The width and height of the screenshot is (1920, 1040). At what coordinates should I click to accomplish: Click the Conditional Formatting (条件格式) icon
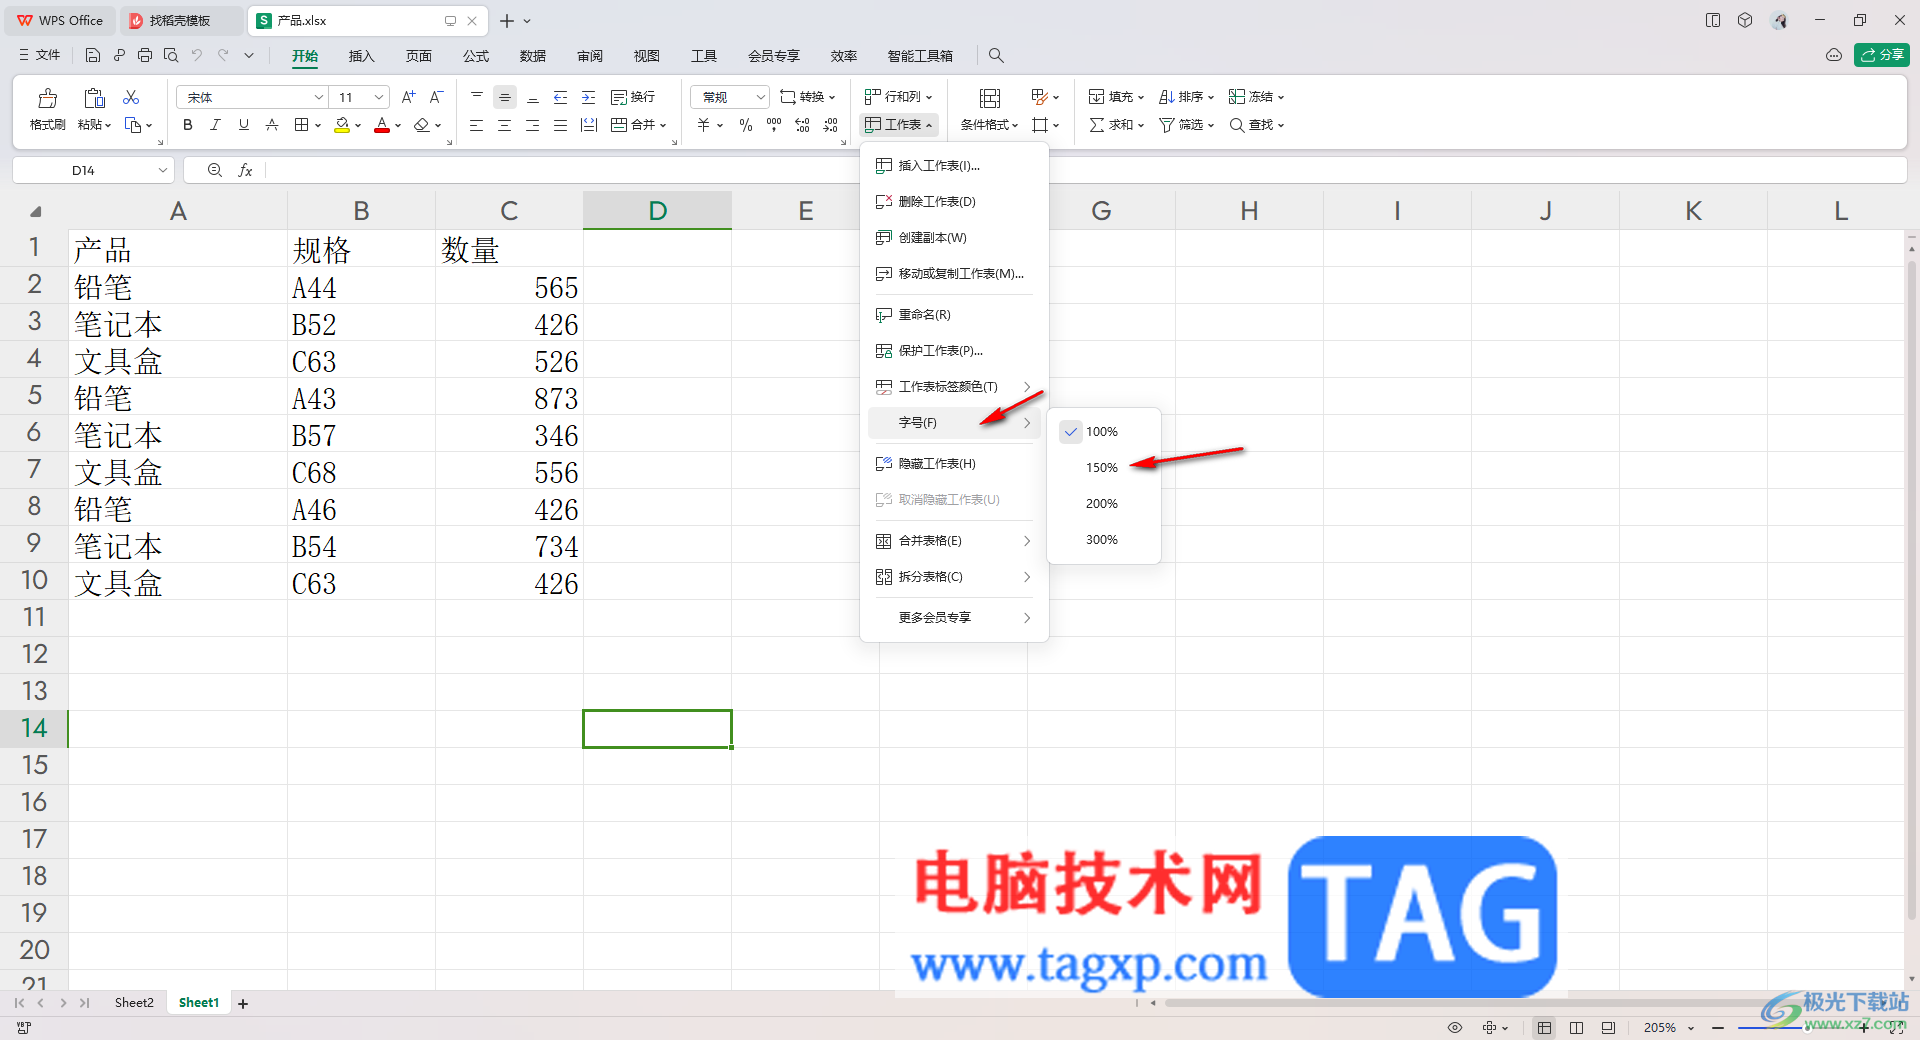click(x=990, y=98)
